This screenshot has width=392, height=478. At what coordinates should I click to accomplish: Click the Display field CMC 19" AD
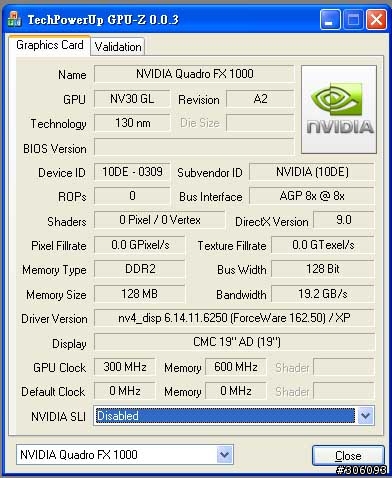[234, 342]
